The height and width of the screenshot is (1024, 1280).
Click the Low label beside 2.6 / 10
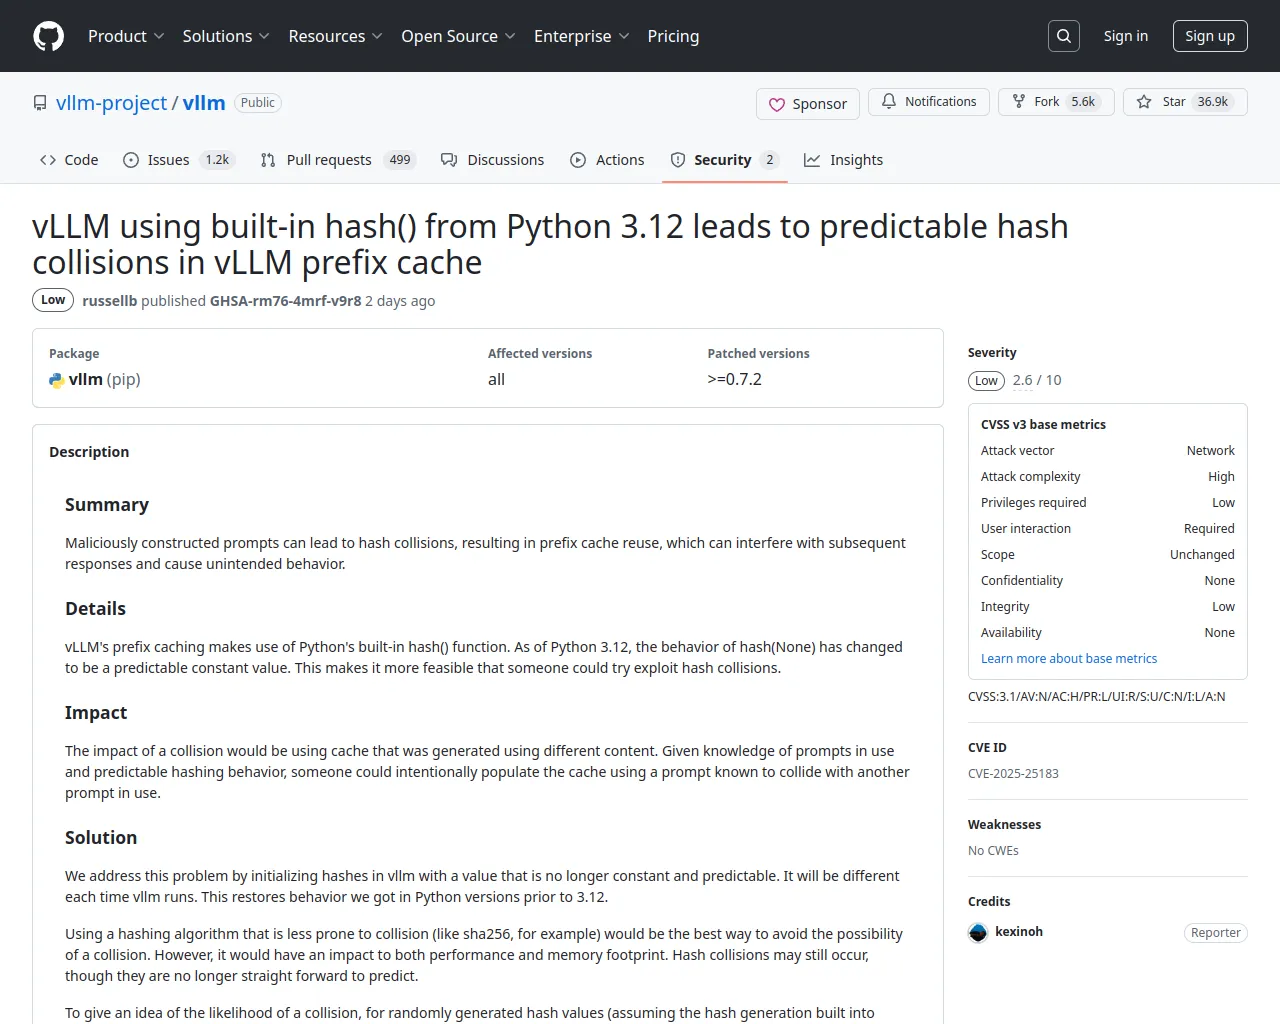(x=986, y=381)
